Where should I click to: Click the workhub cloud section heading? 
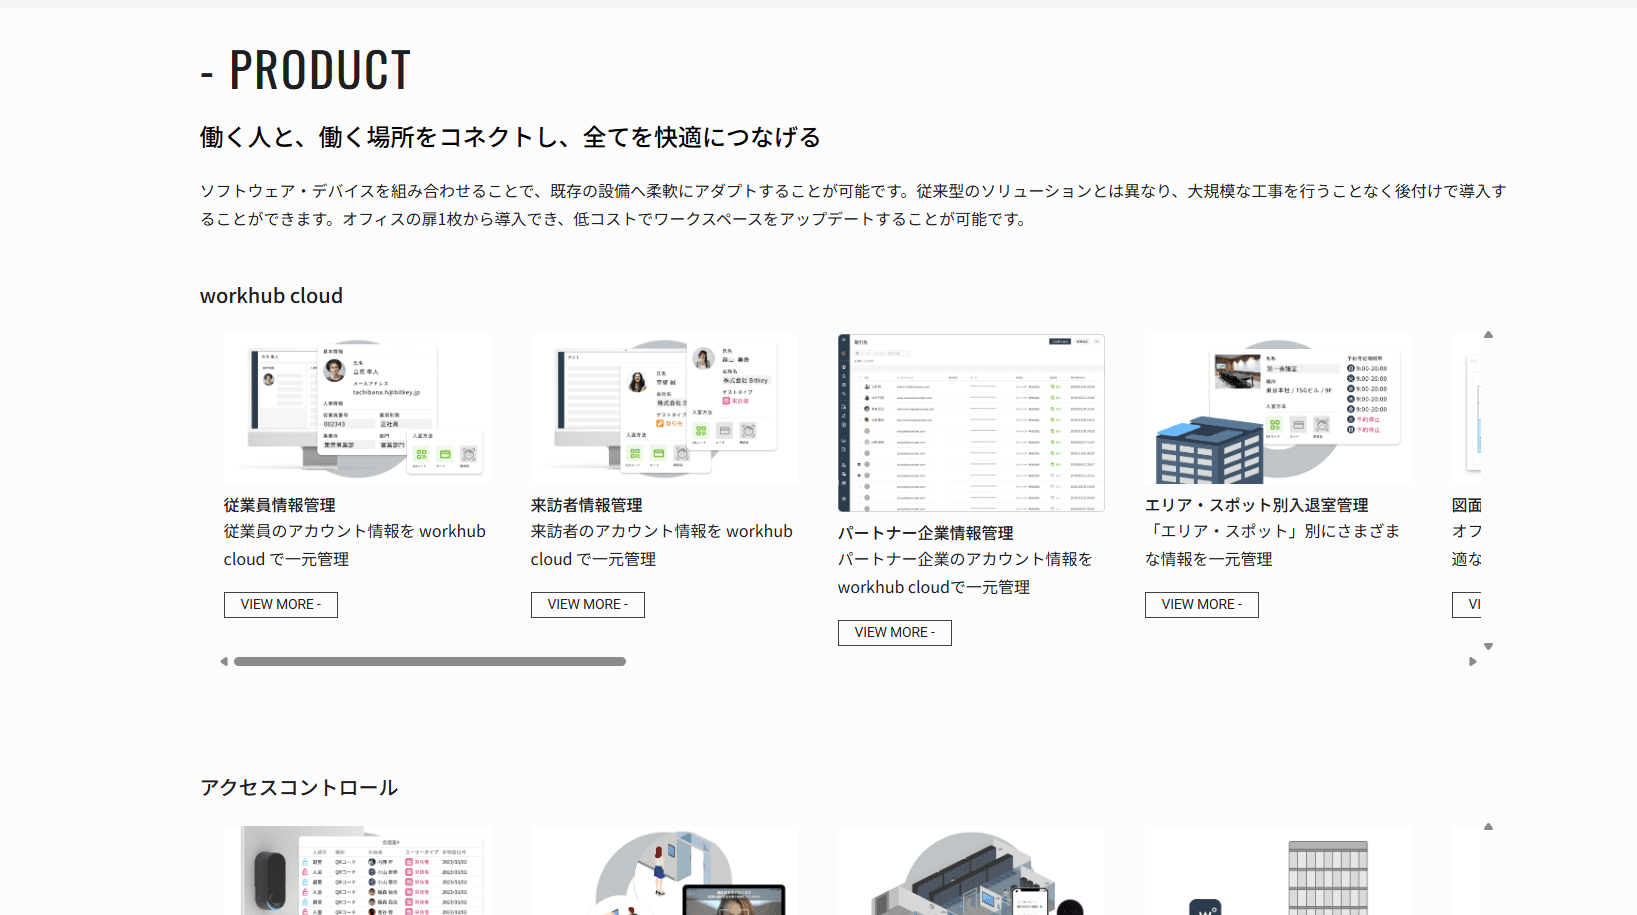point(271,296)
